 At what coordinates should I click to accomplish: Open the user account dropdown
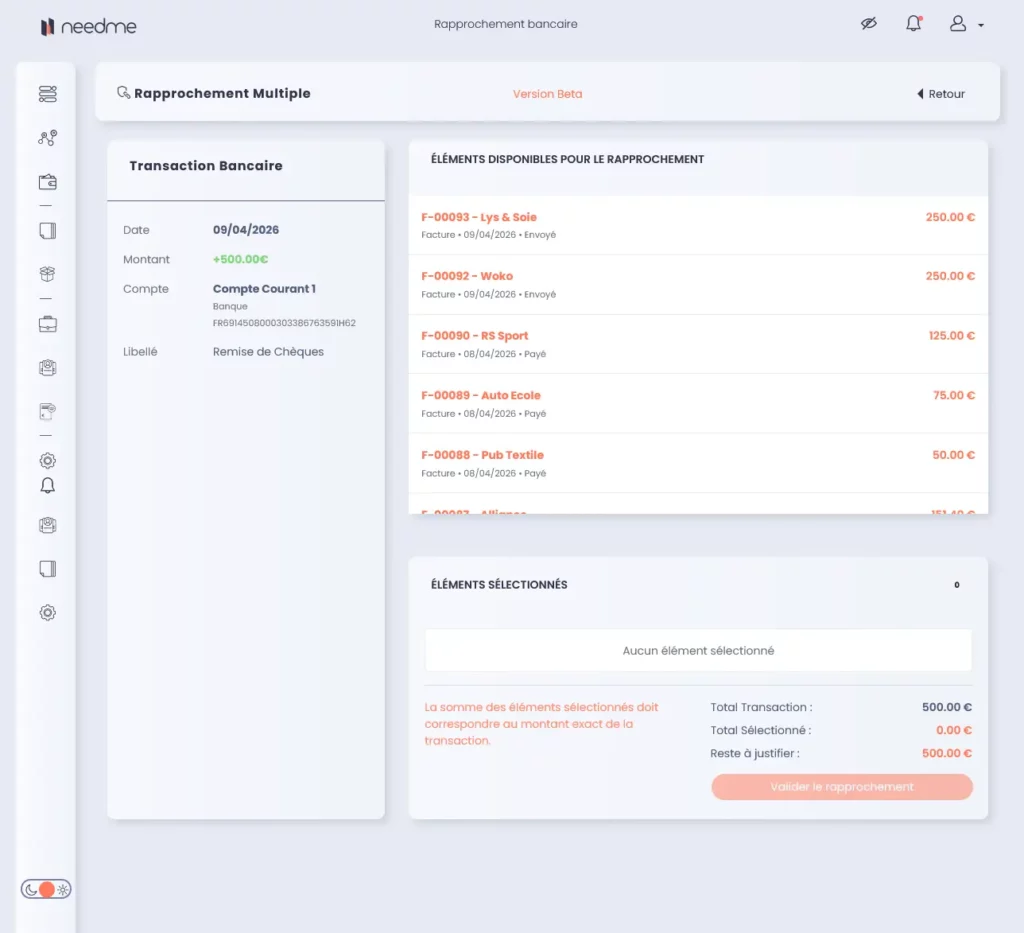tap(965, 24)
